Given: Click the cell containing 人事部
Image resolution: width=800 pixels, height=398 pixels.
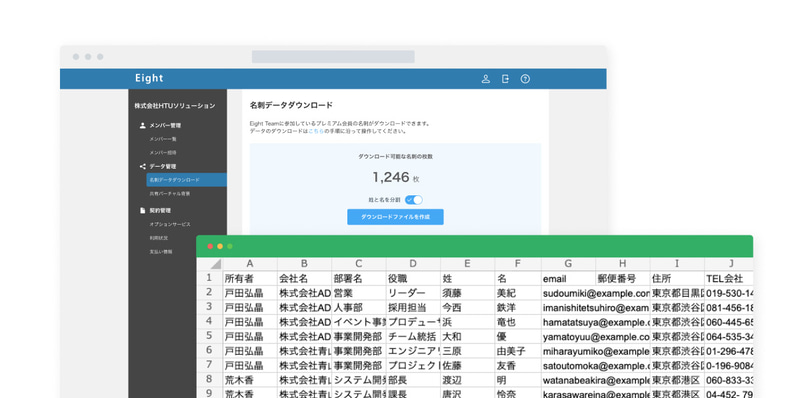Looking at the screenshot, I should pyautogui.click(x=359, y=308).
